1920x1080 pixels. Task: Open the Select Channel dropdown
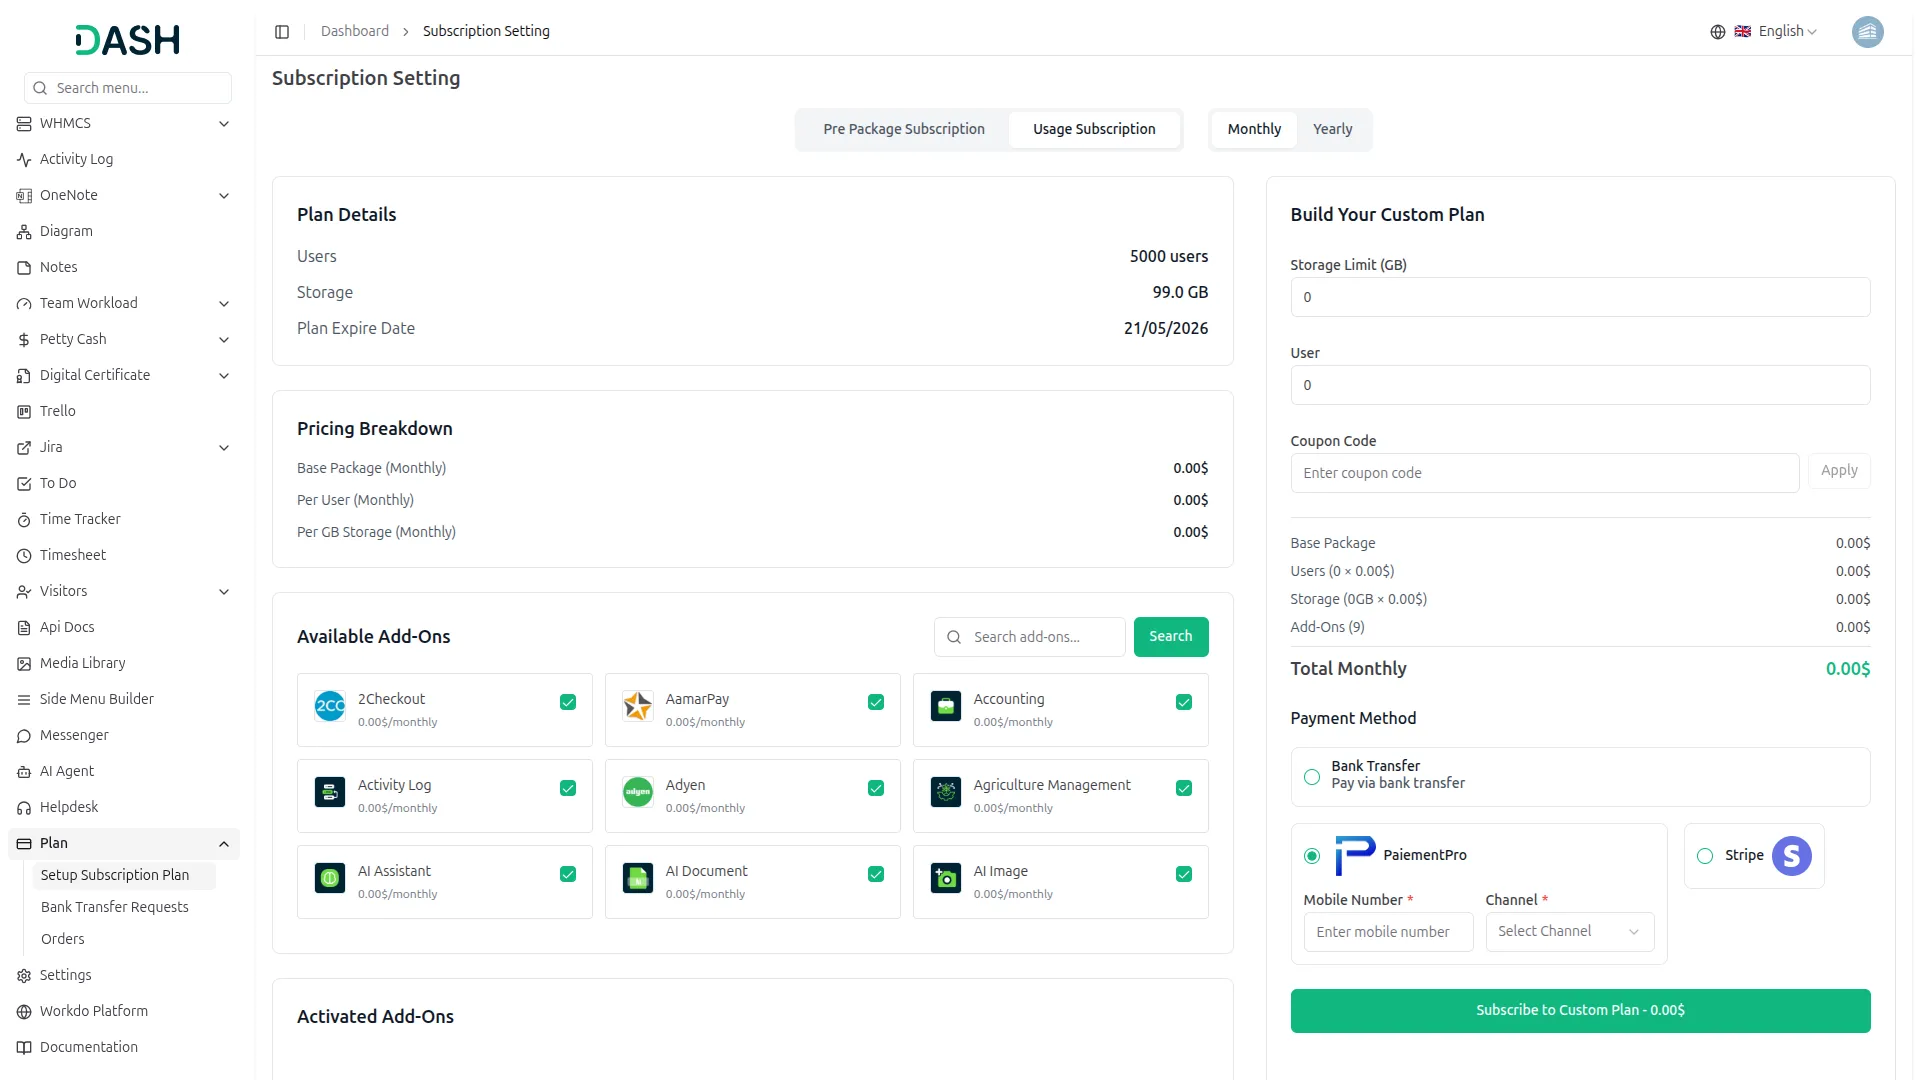click(1569, 931)
